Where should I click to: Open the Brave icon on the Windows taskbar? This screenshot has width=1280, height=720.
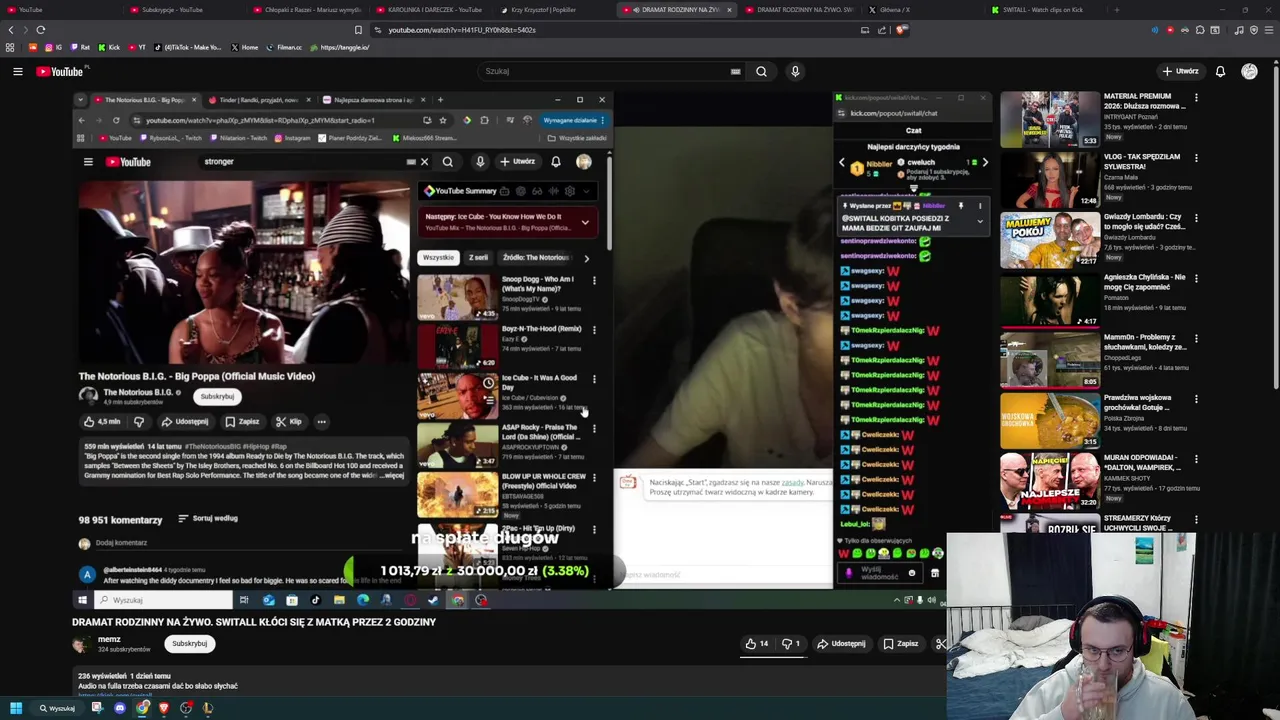(x=164, y=708)
